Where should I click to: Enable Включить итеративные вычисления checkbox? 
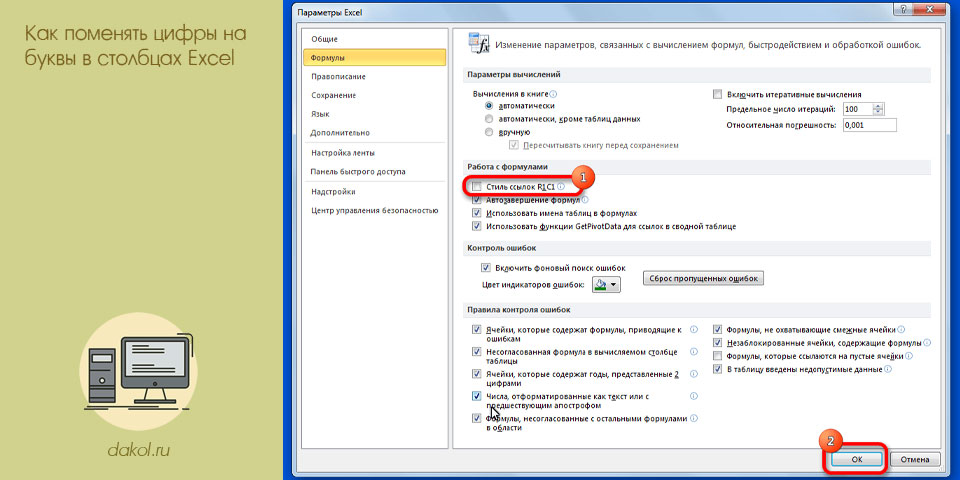click(718, 94)
